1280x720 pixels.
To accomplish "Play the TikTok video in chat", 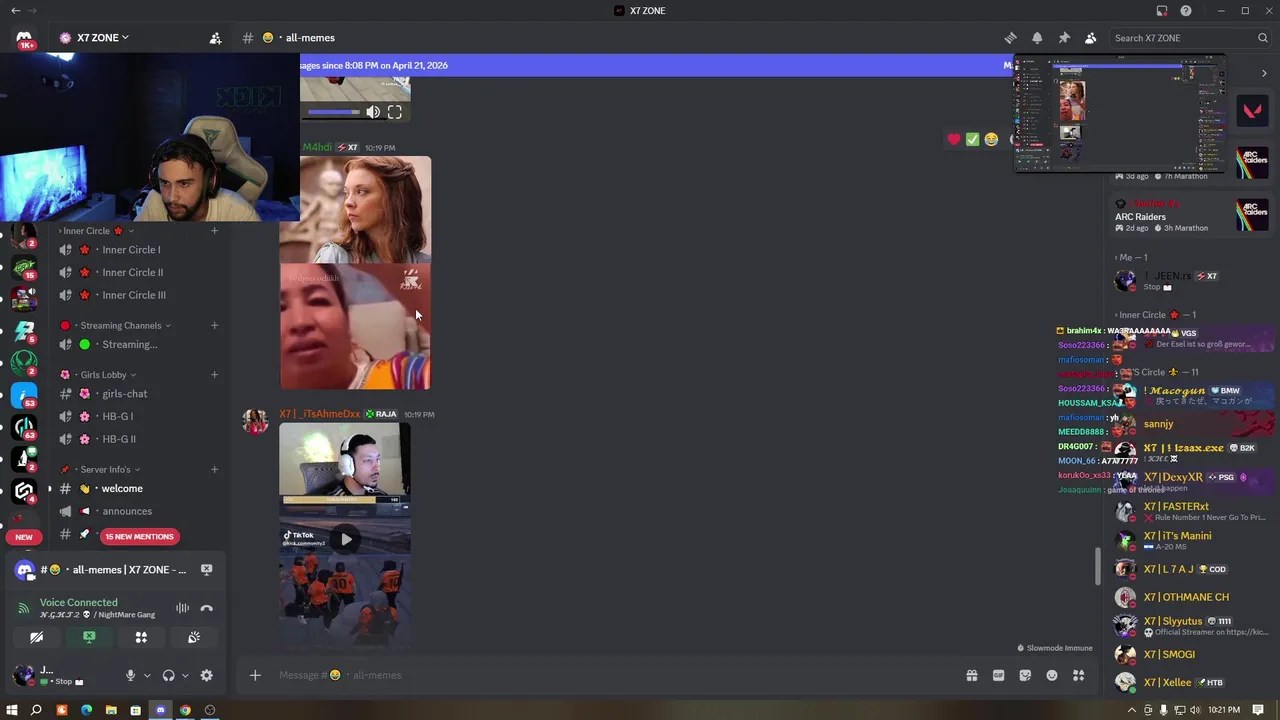I will coord(345,539).
